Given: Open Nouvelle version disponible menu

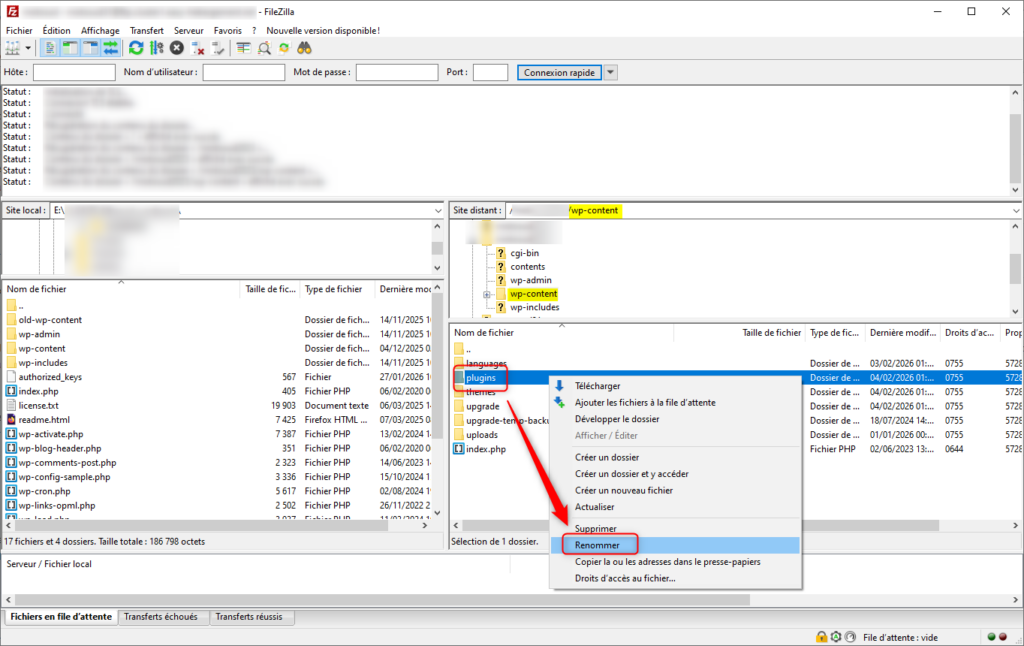Looking at the screenshot, I should click(323, 30).
